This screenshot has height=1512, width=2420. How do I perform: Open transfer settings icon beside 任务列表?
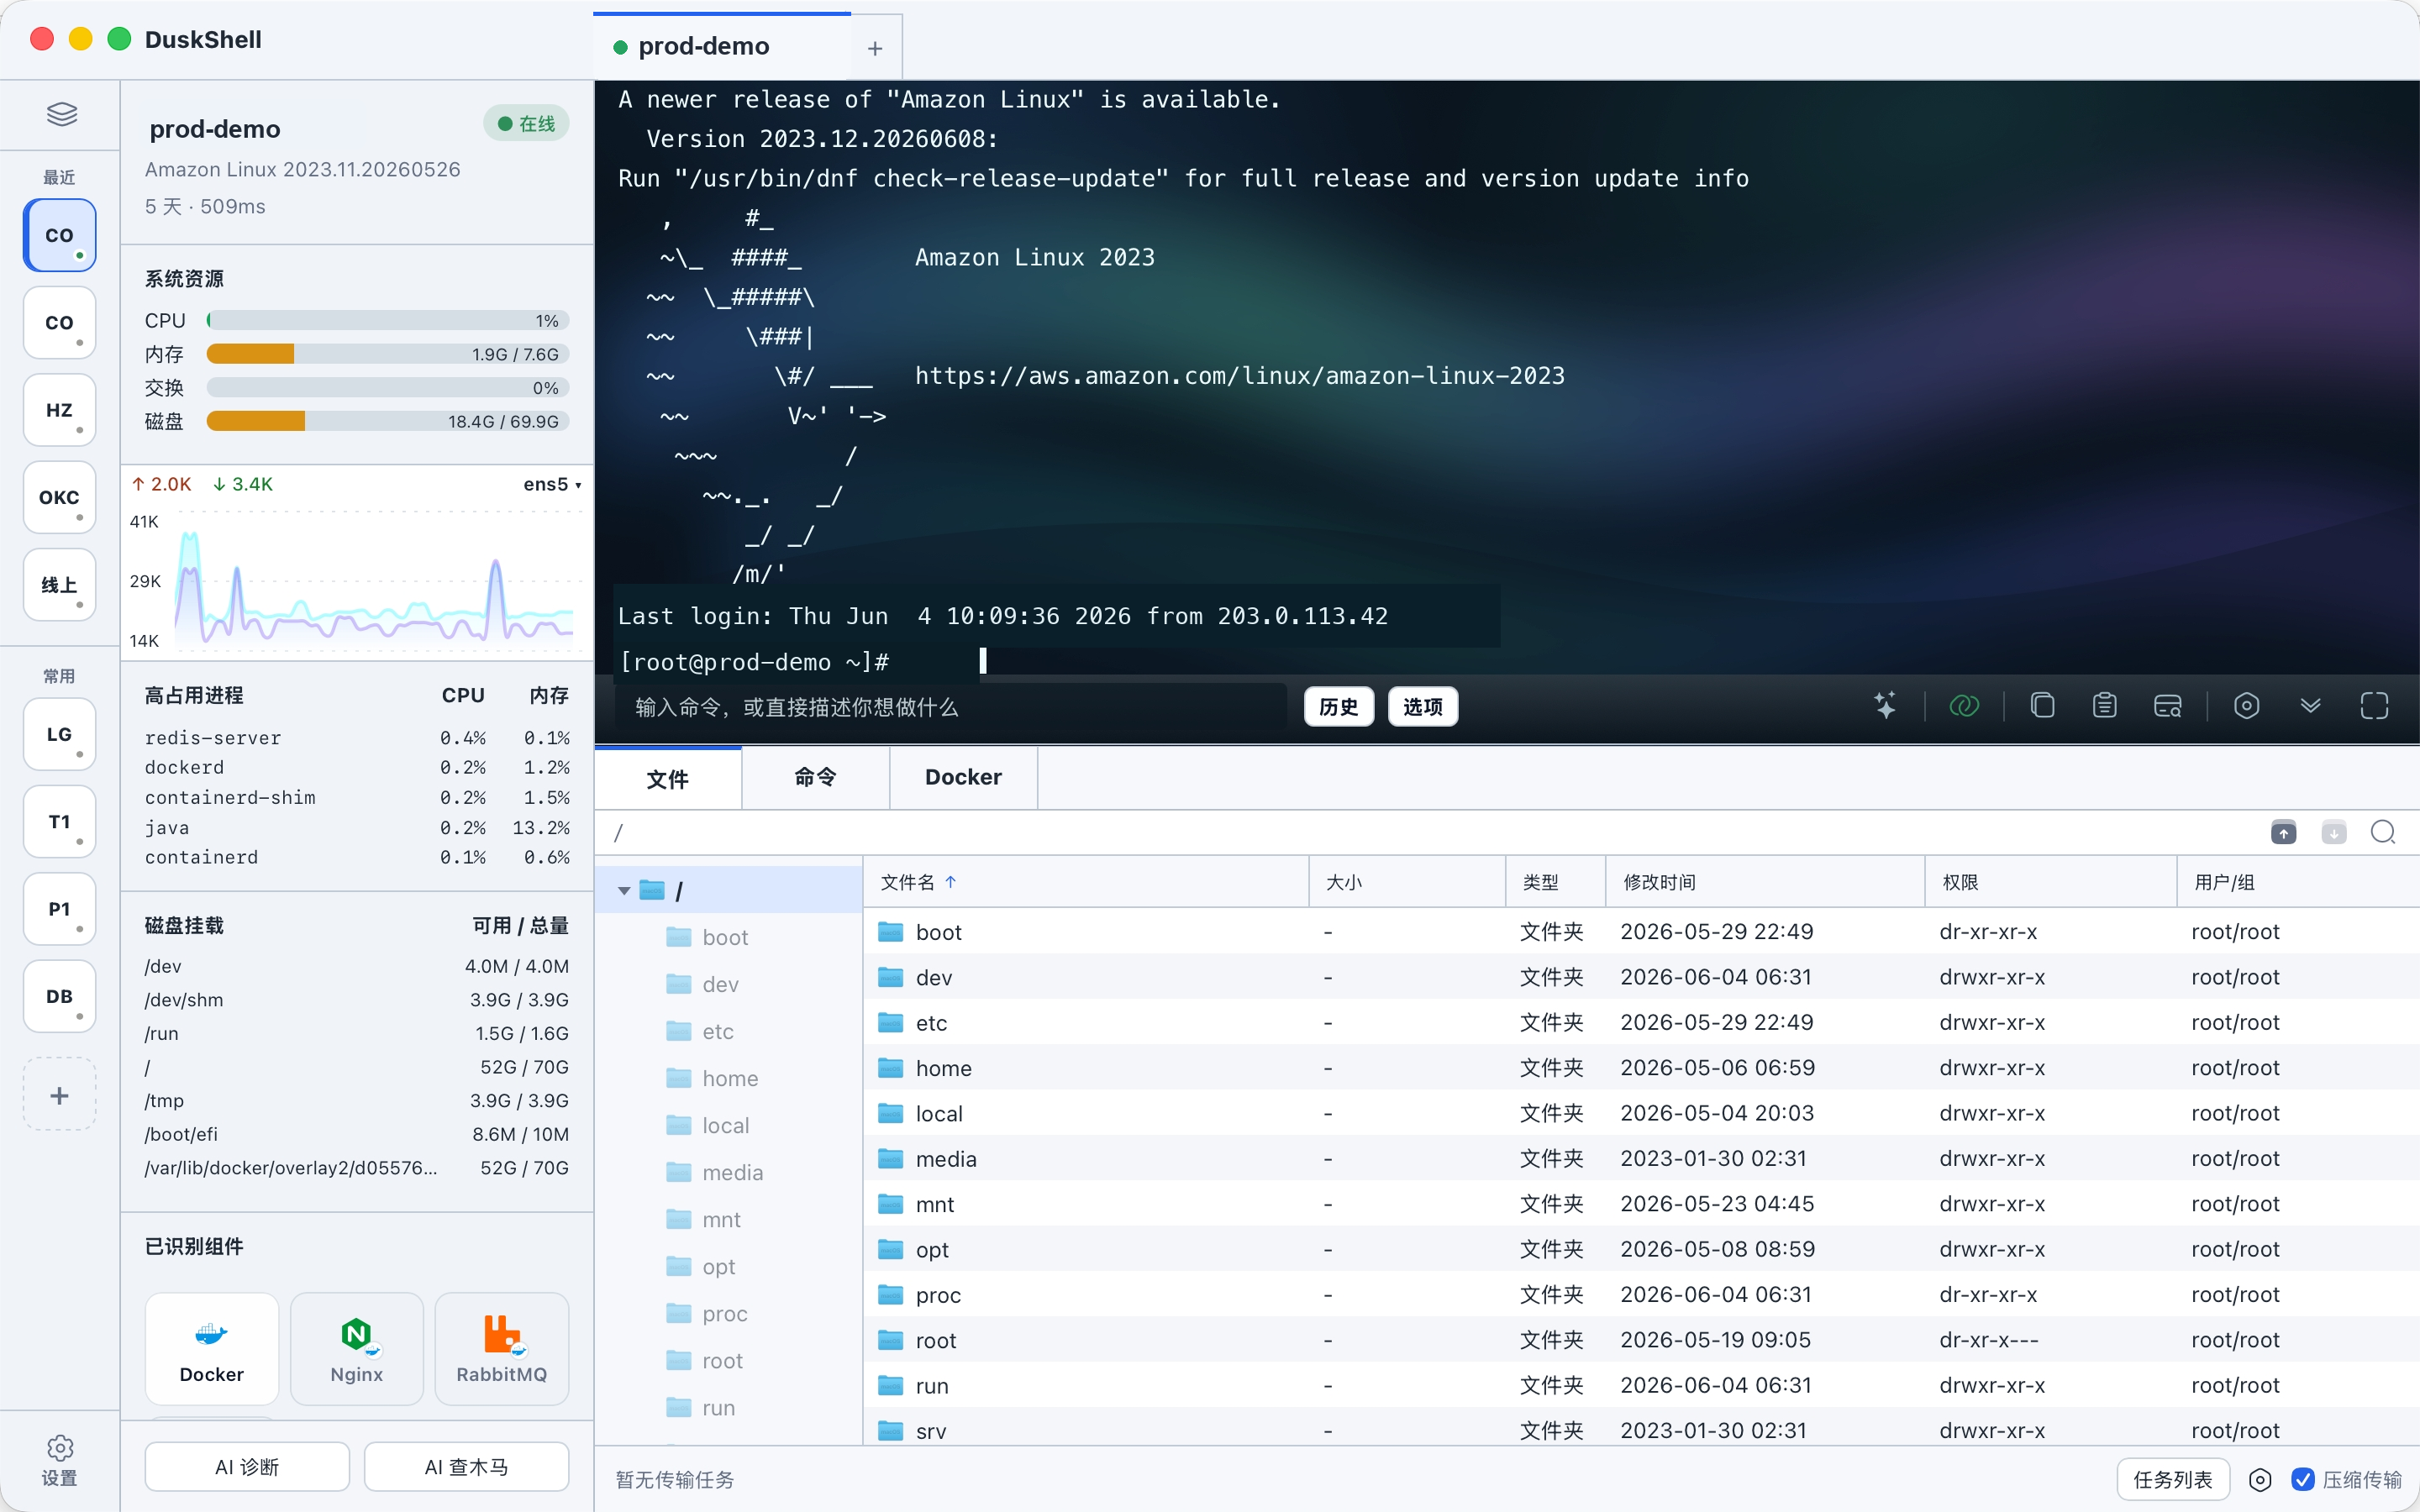click(2260, 1480)
